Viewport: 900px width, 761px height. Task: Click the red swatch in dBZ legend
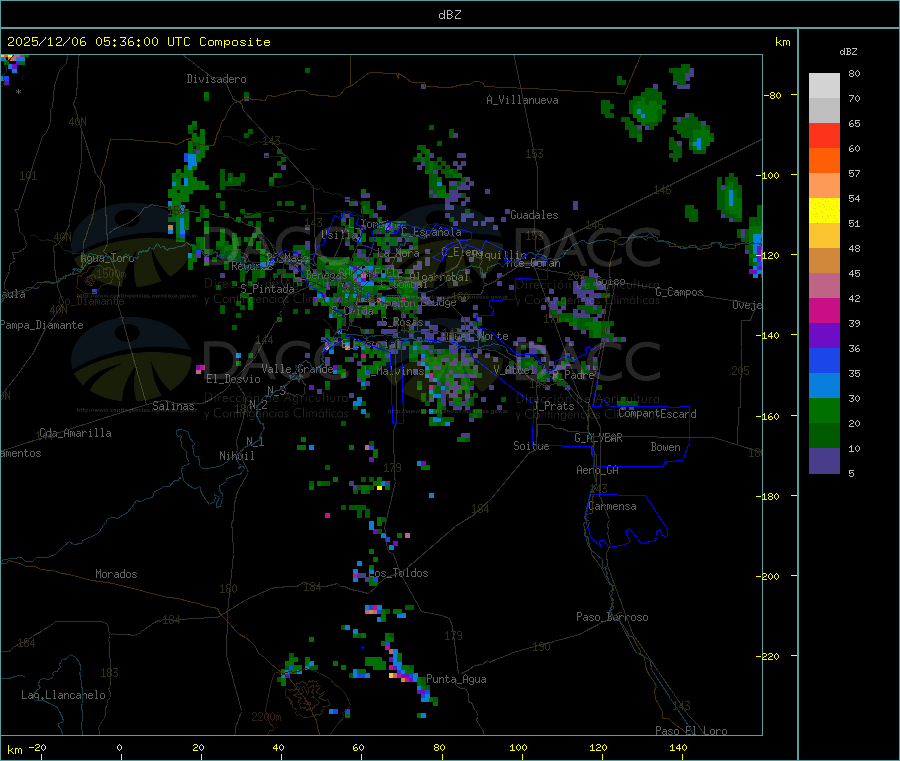coord(824,135)
